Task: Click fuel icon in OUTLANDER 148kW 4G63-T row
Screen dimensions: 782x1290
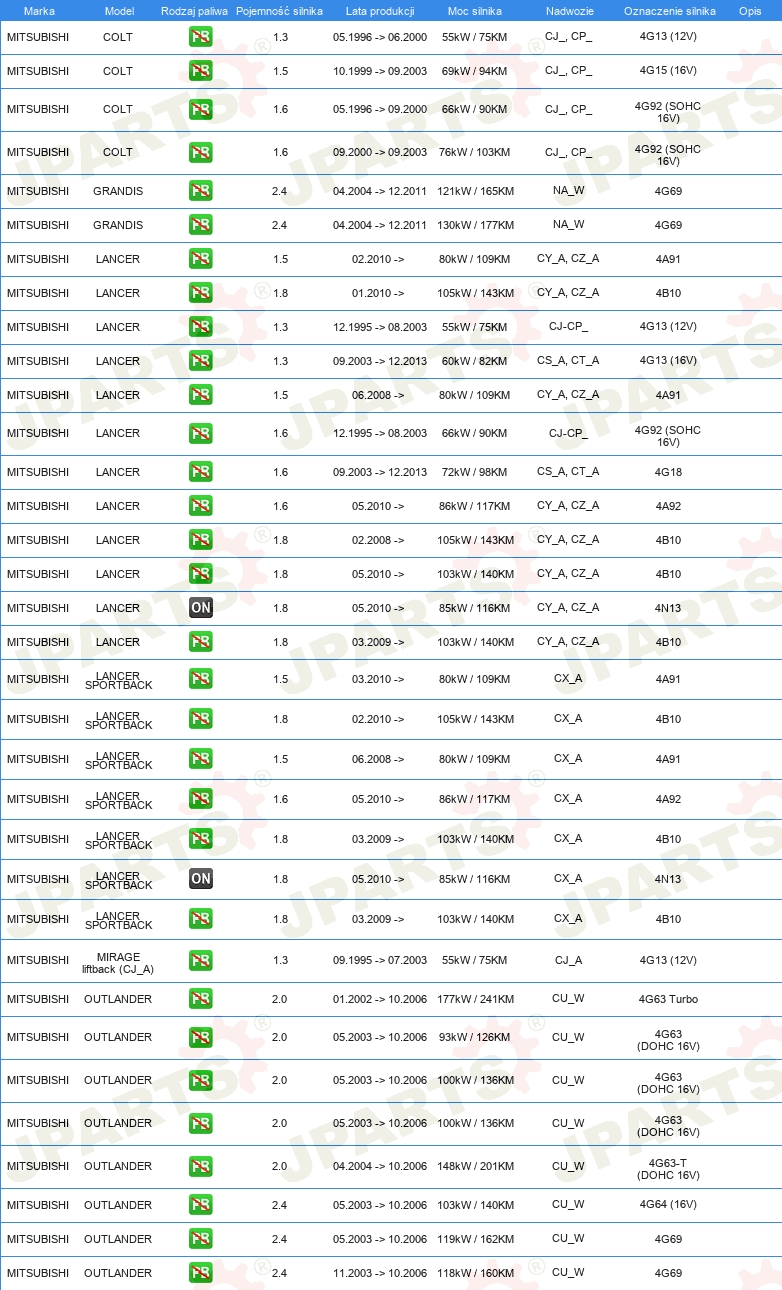Action: [201, 1166]
